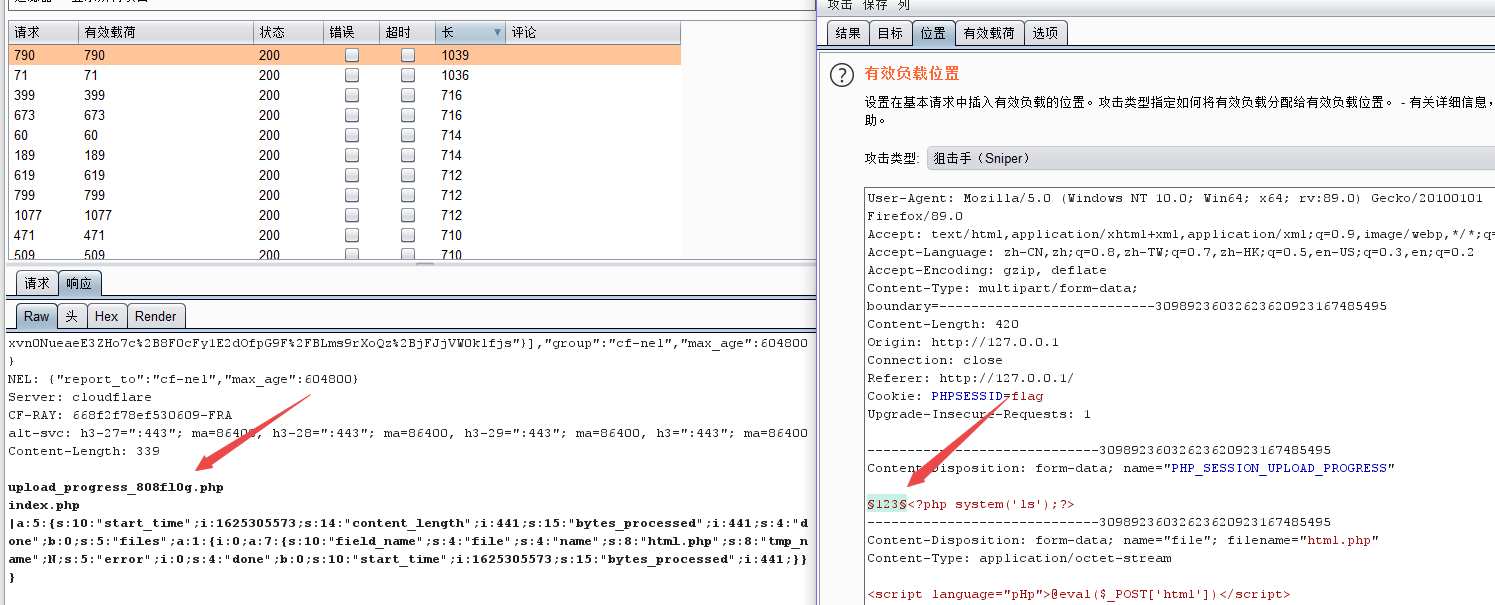This screenshot has width=1495, height=605.
Task: Open the 目标 tab
Action: point(890,33)
